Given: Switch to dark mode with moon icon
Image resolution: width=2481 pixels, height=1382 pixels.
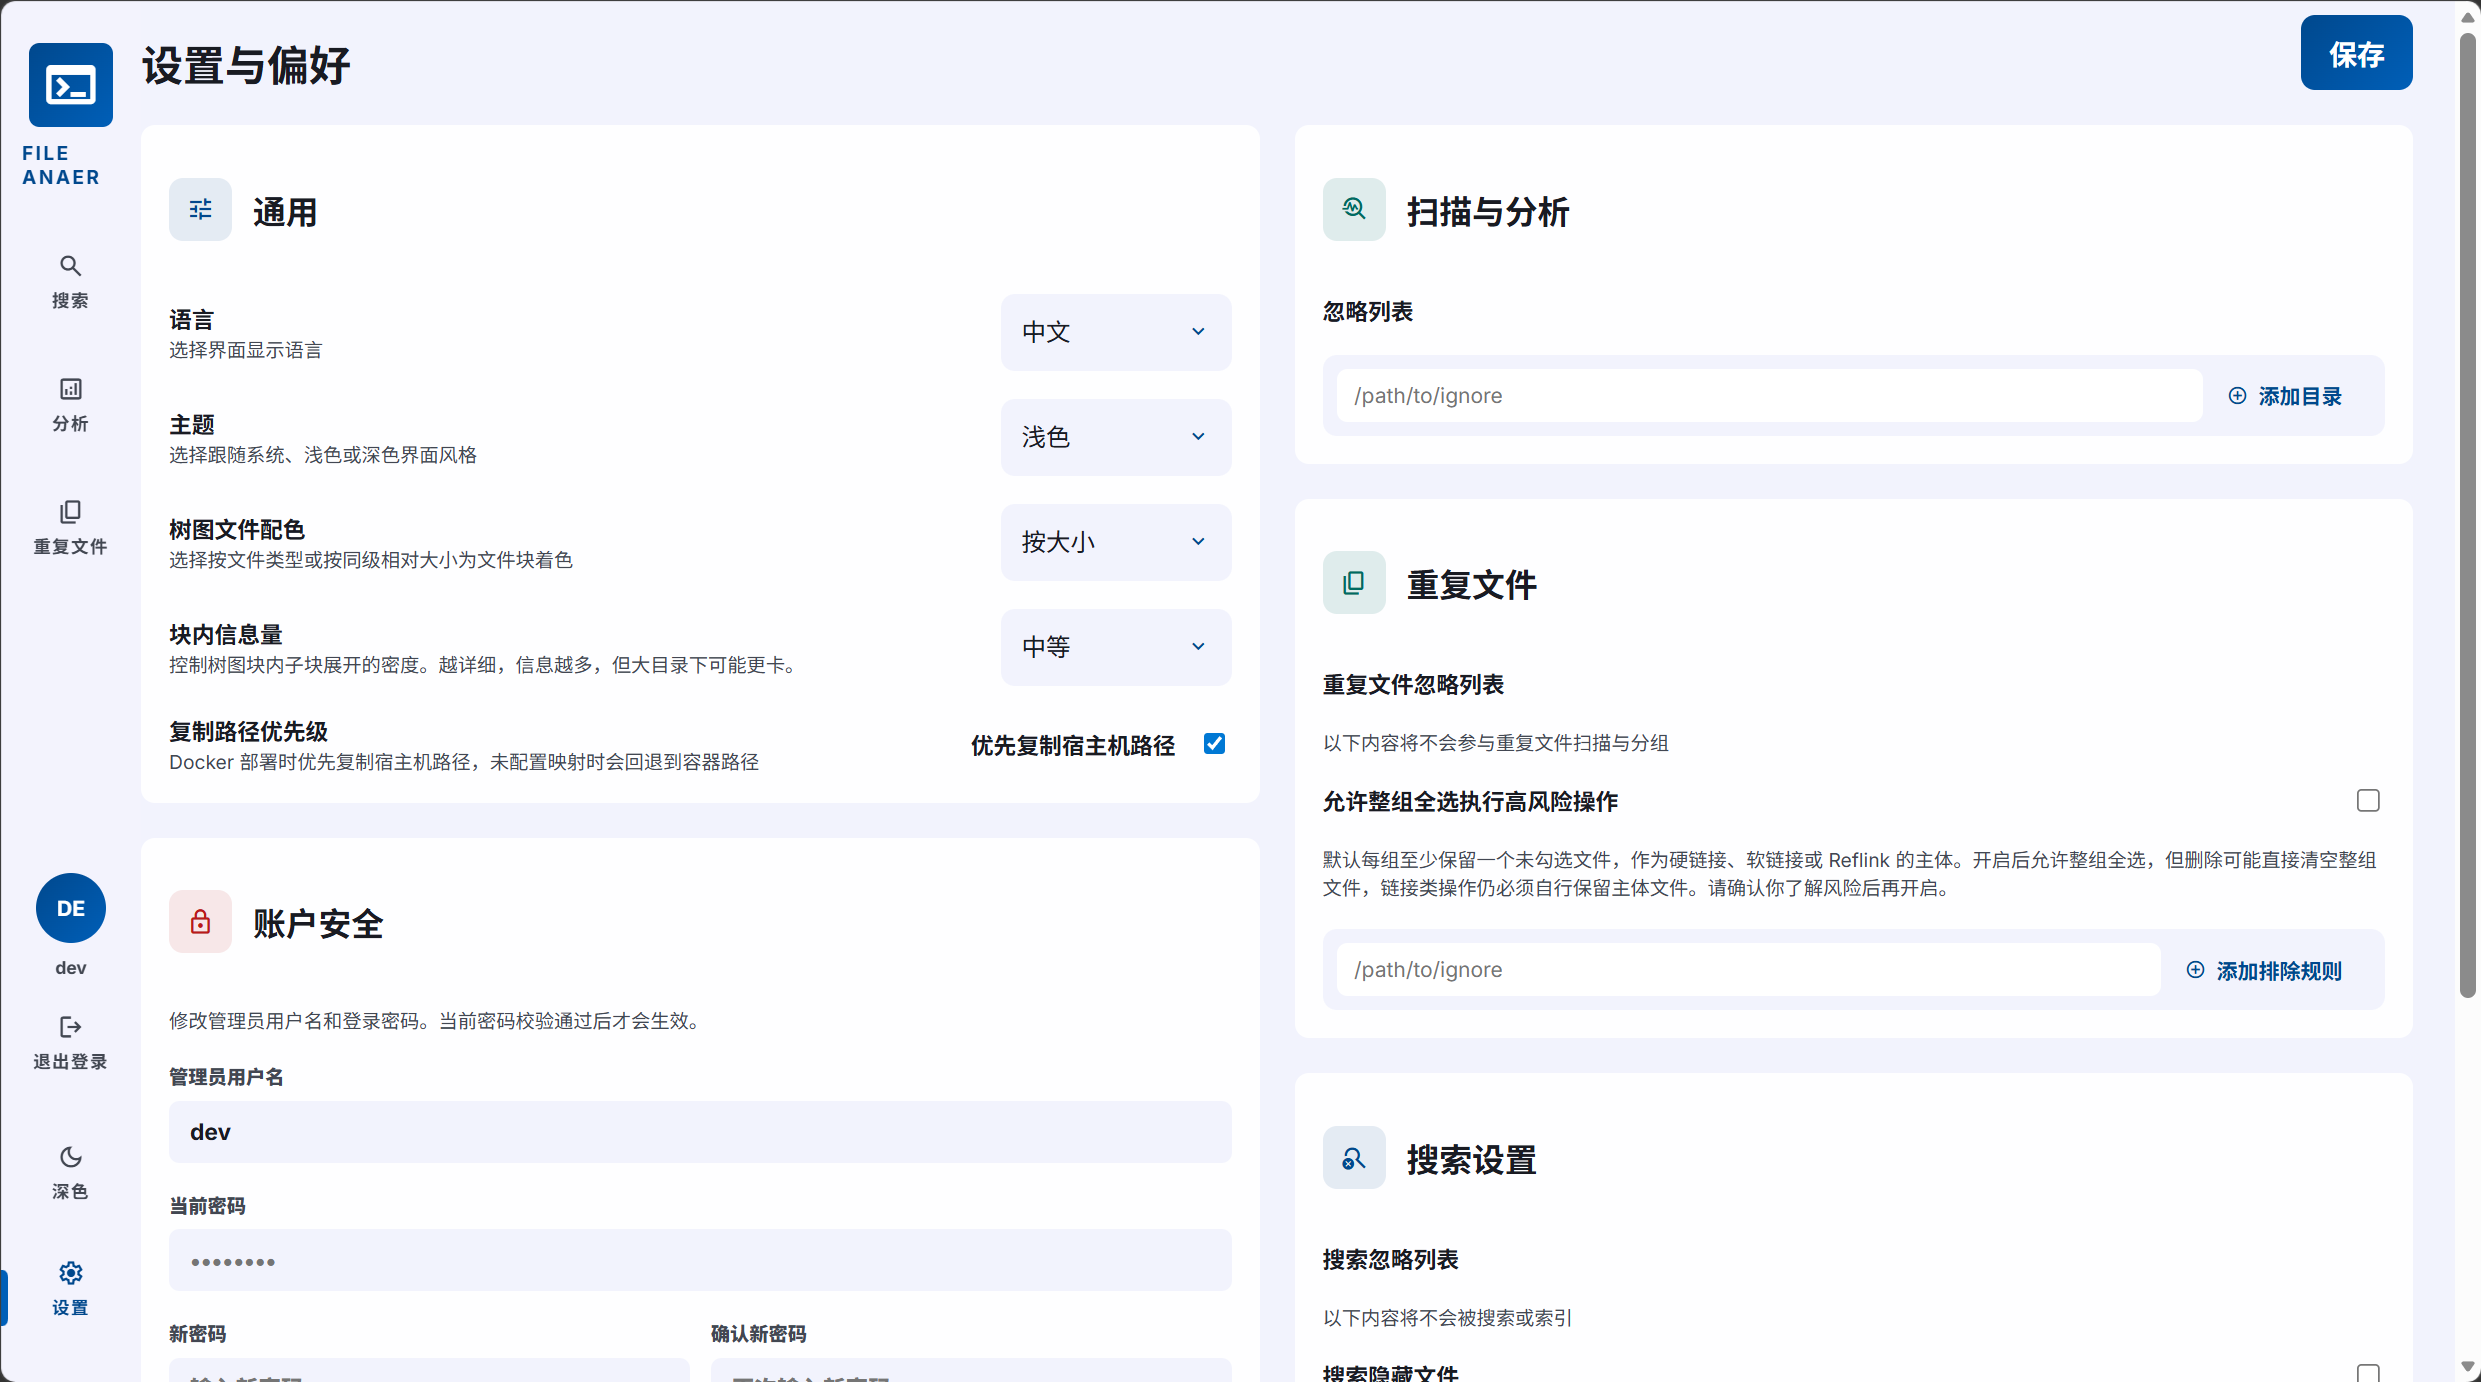Looking at the screenshot, I should tap(70, 1157).
